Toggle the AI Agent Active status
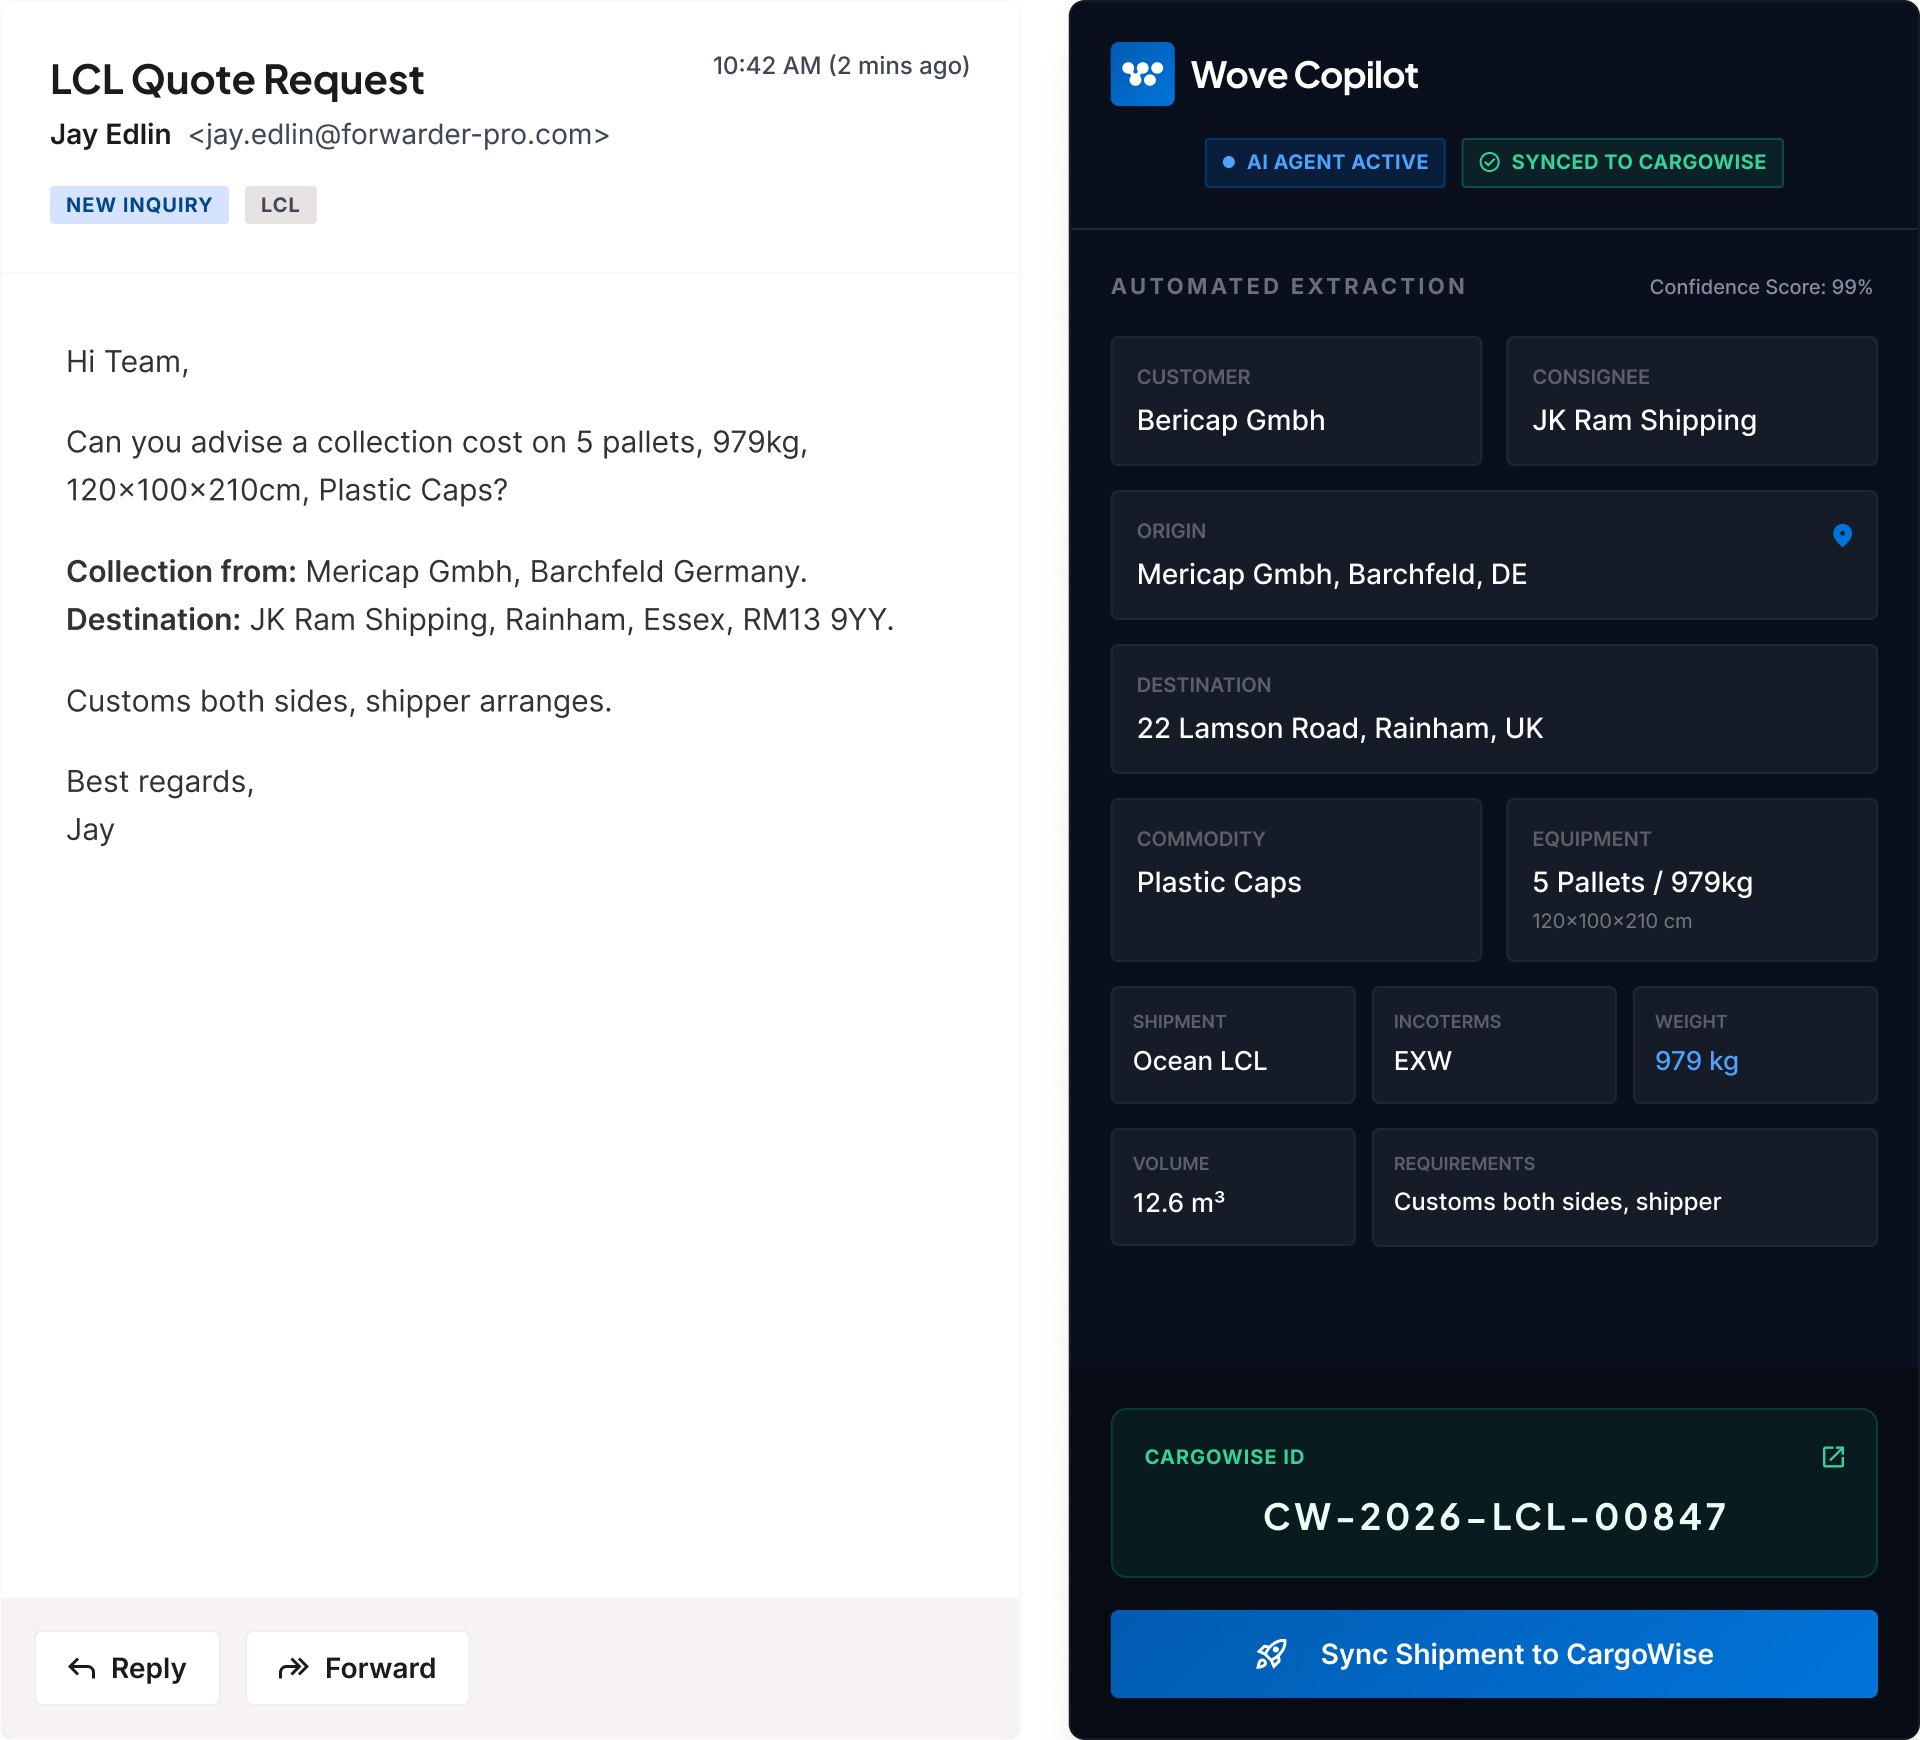 pyautogui.click(x=1324, y=162)
